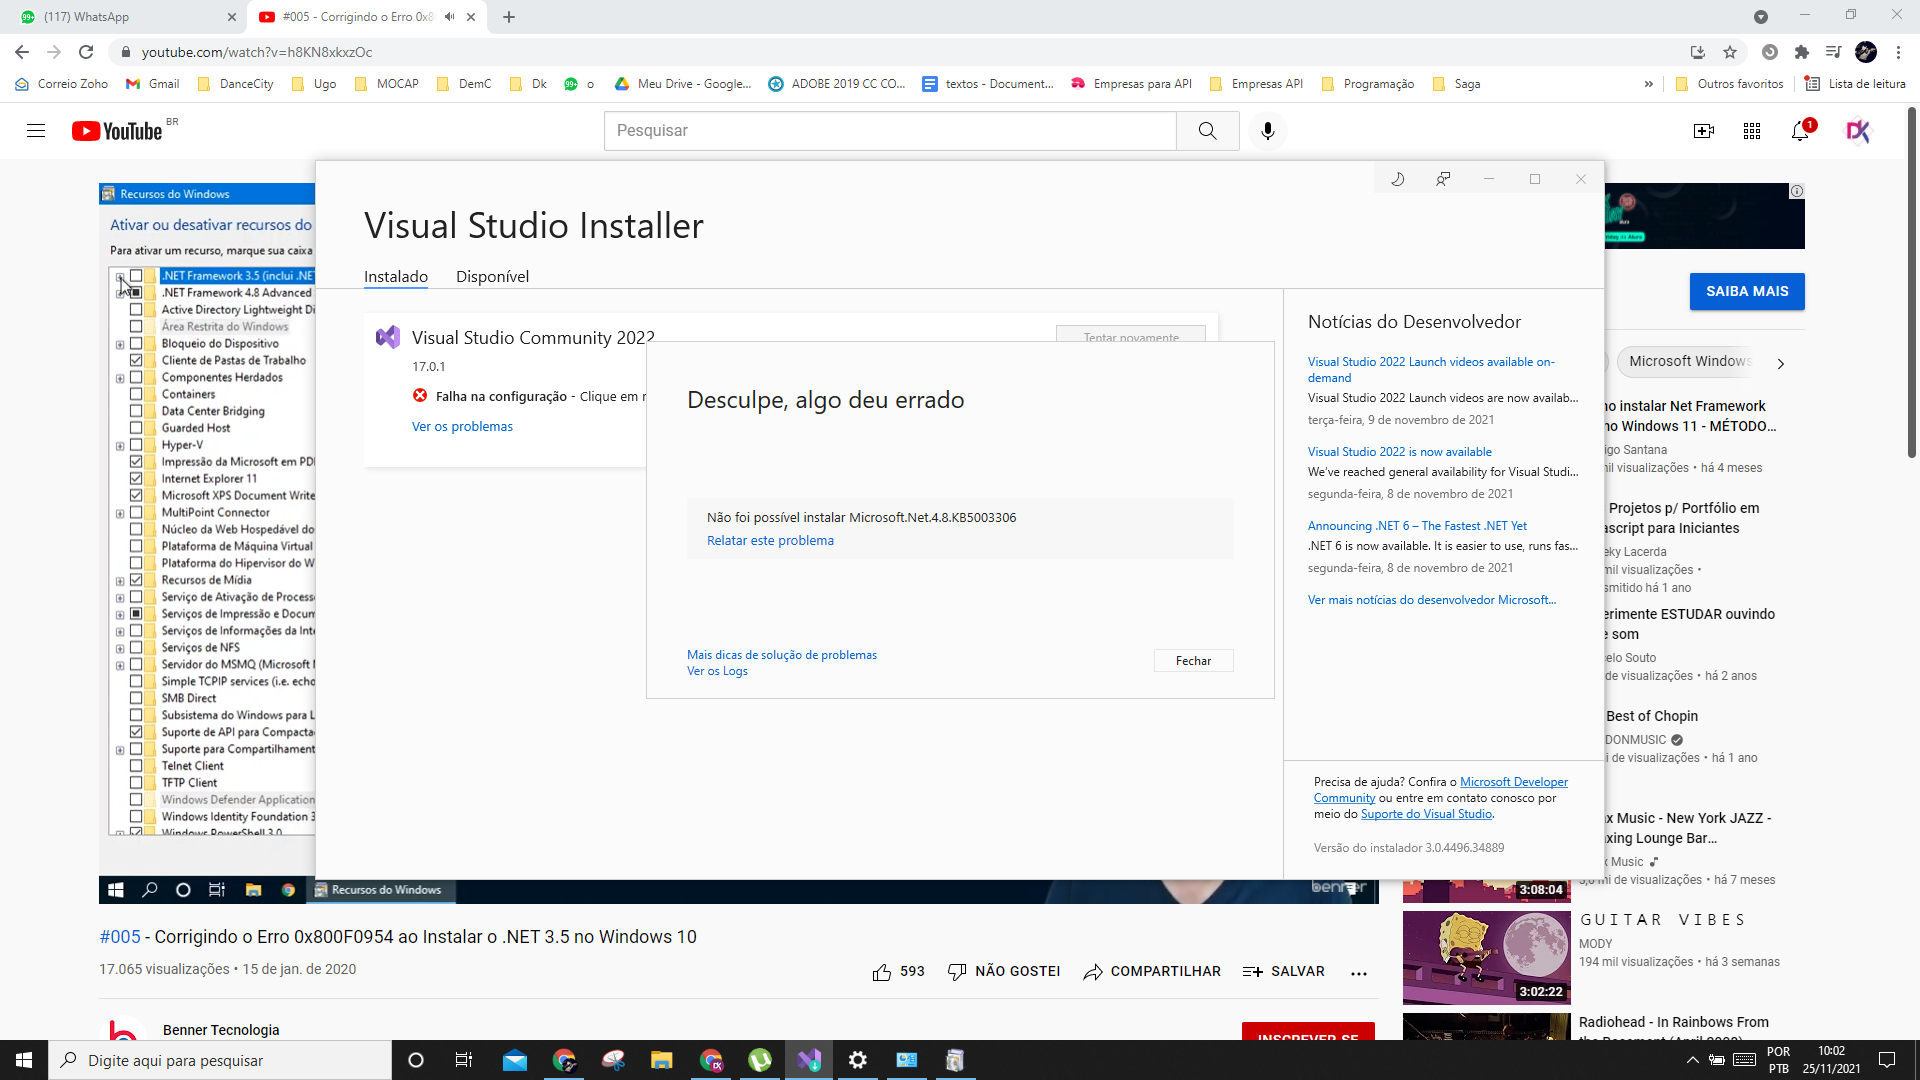Click the YouTube search magnifier button
Viewport: 1920px width, 1080px height.
pyautogui.click(x=1208, y=131)
